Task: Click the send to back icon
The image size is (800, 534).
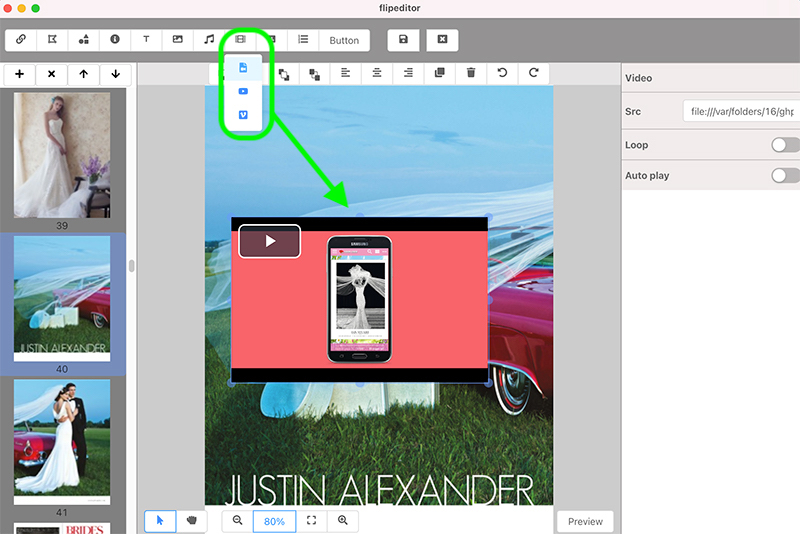Action: coord(314,74)
